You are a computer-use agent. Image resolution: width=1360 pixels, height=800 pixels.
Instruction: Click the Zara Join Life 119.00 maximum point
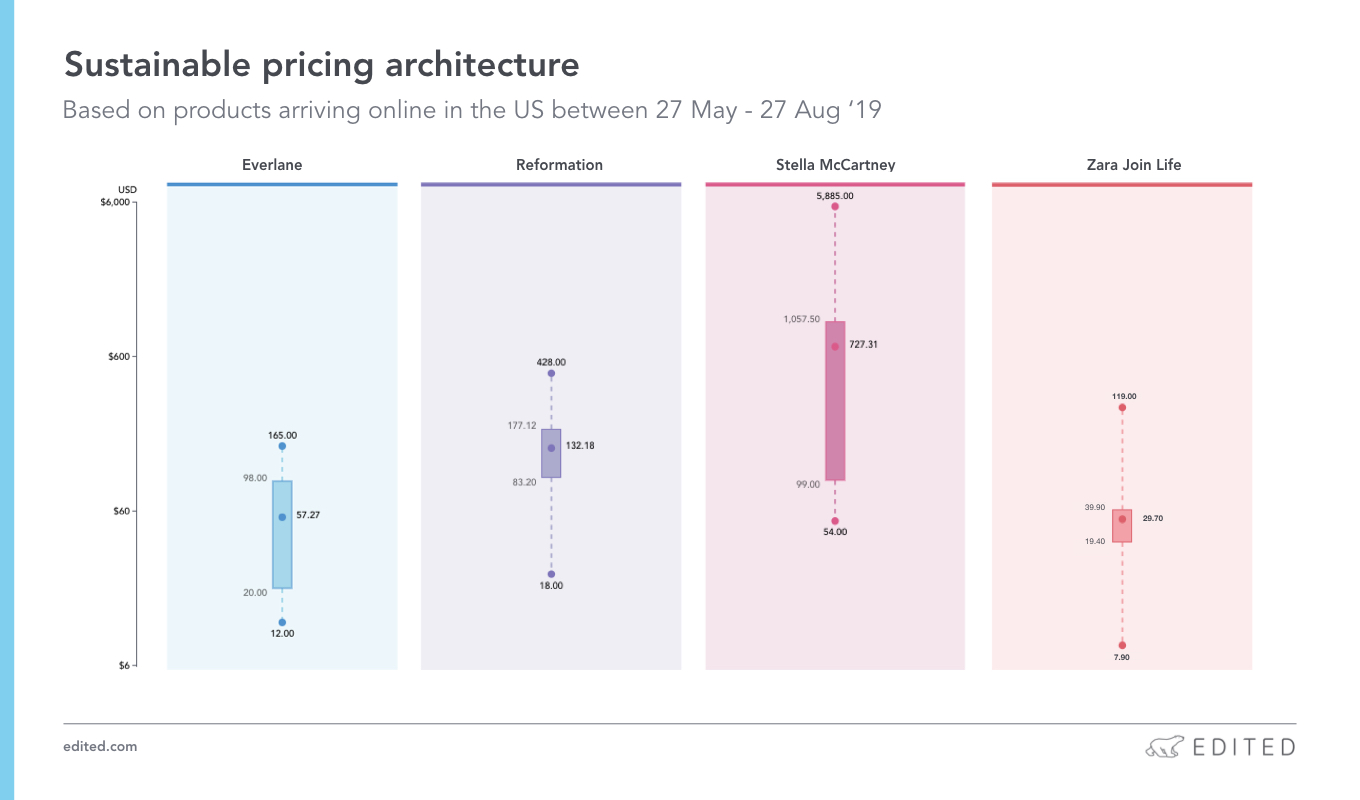[x=1122, y=407]
